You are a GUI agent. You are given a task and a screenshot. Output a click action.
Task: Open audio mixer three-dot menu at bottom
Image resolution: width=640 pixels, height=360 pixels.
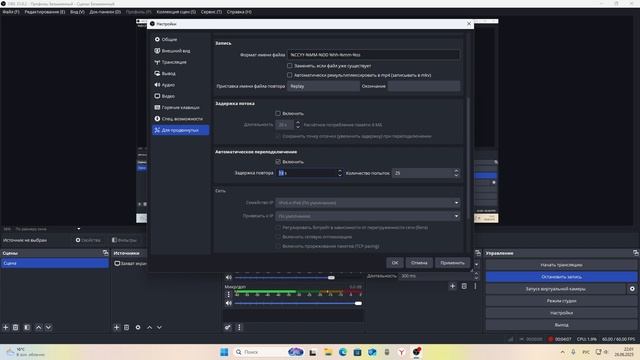click(x=239, y=327)
